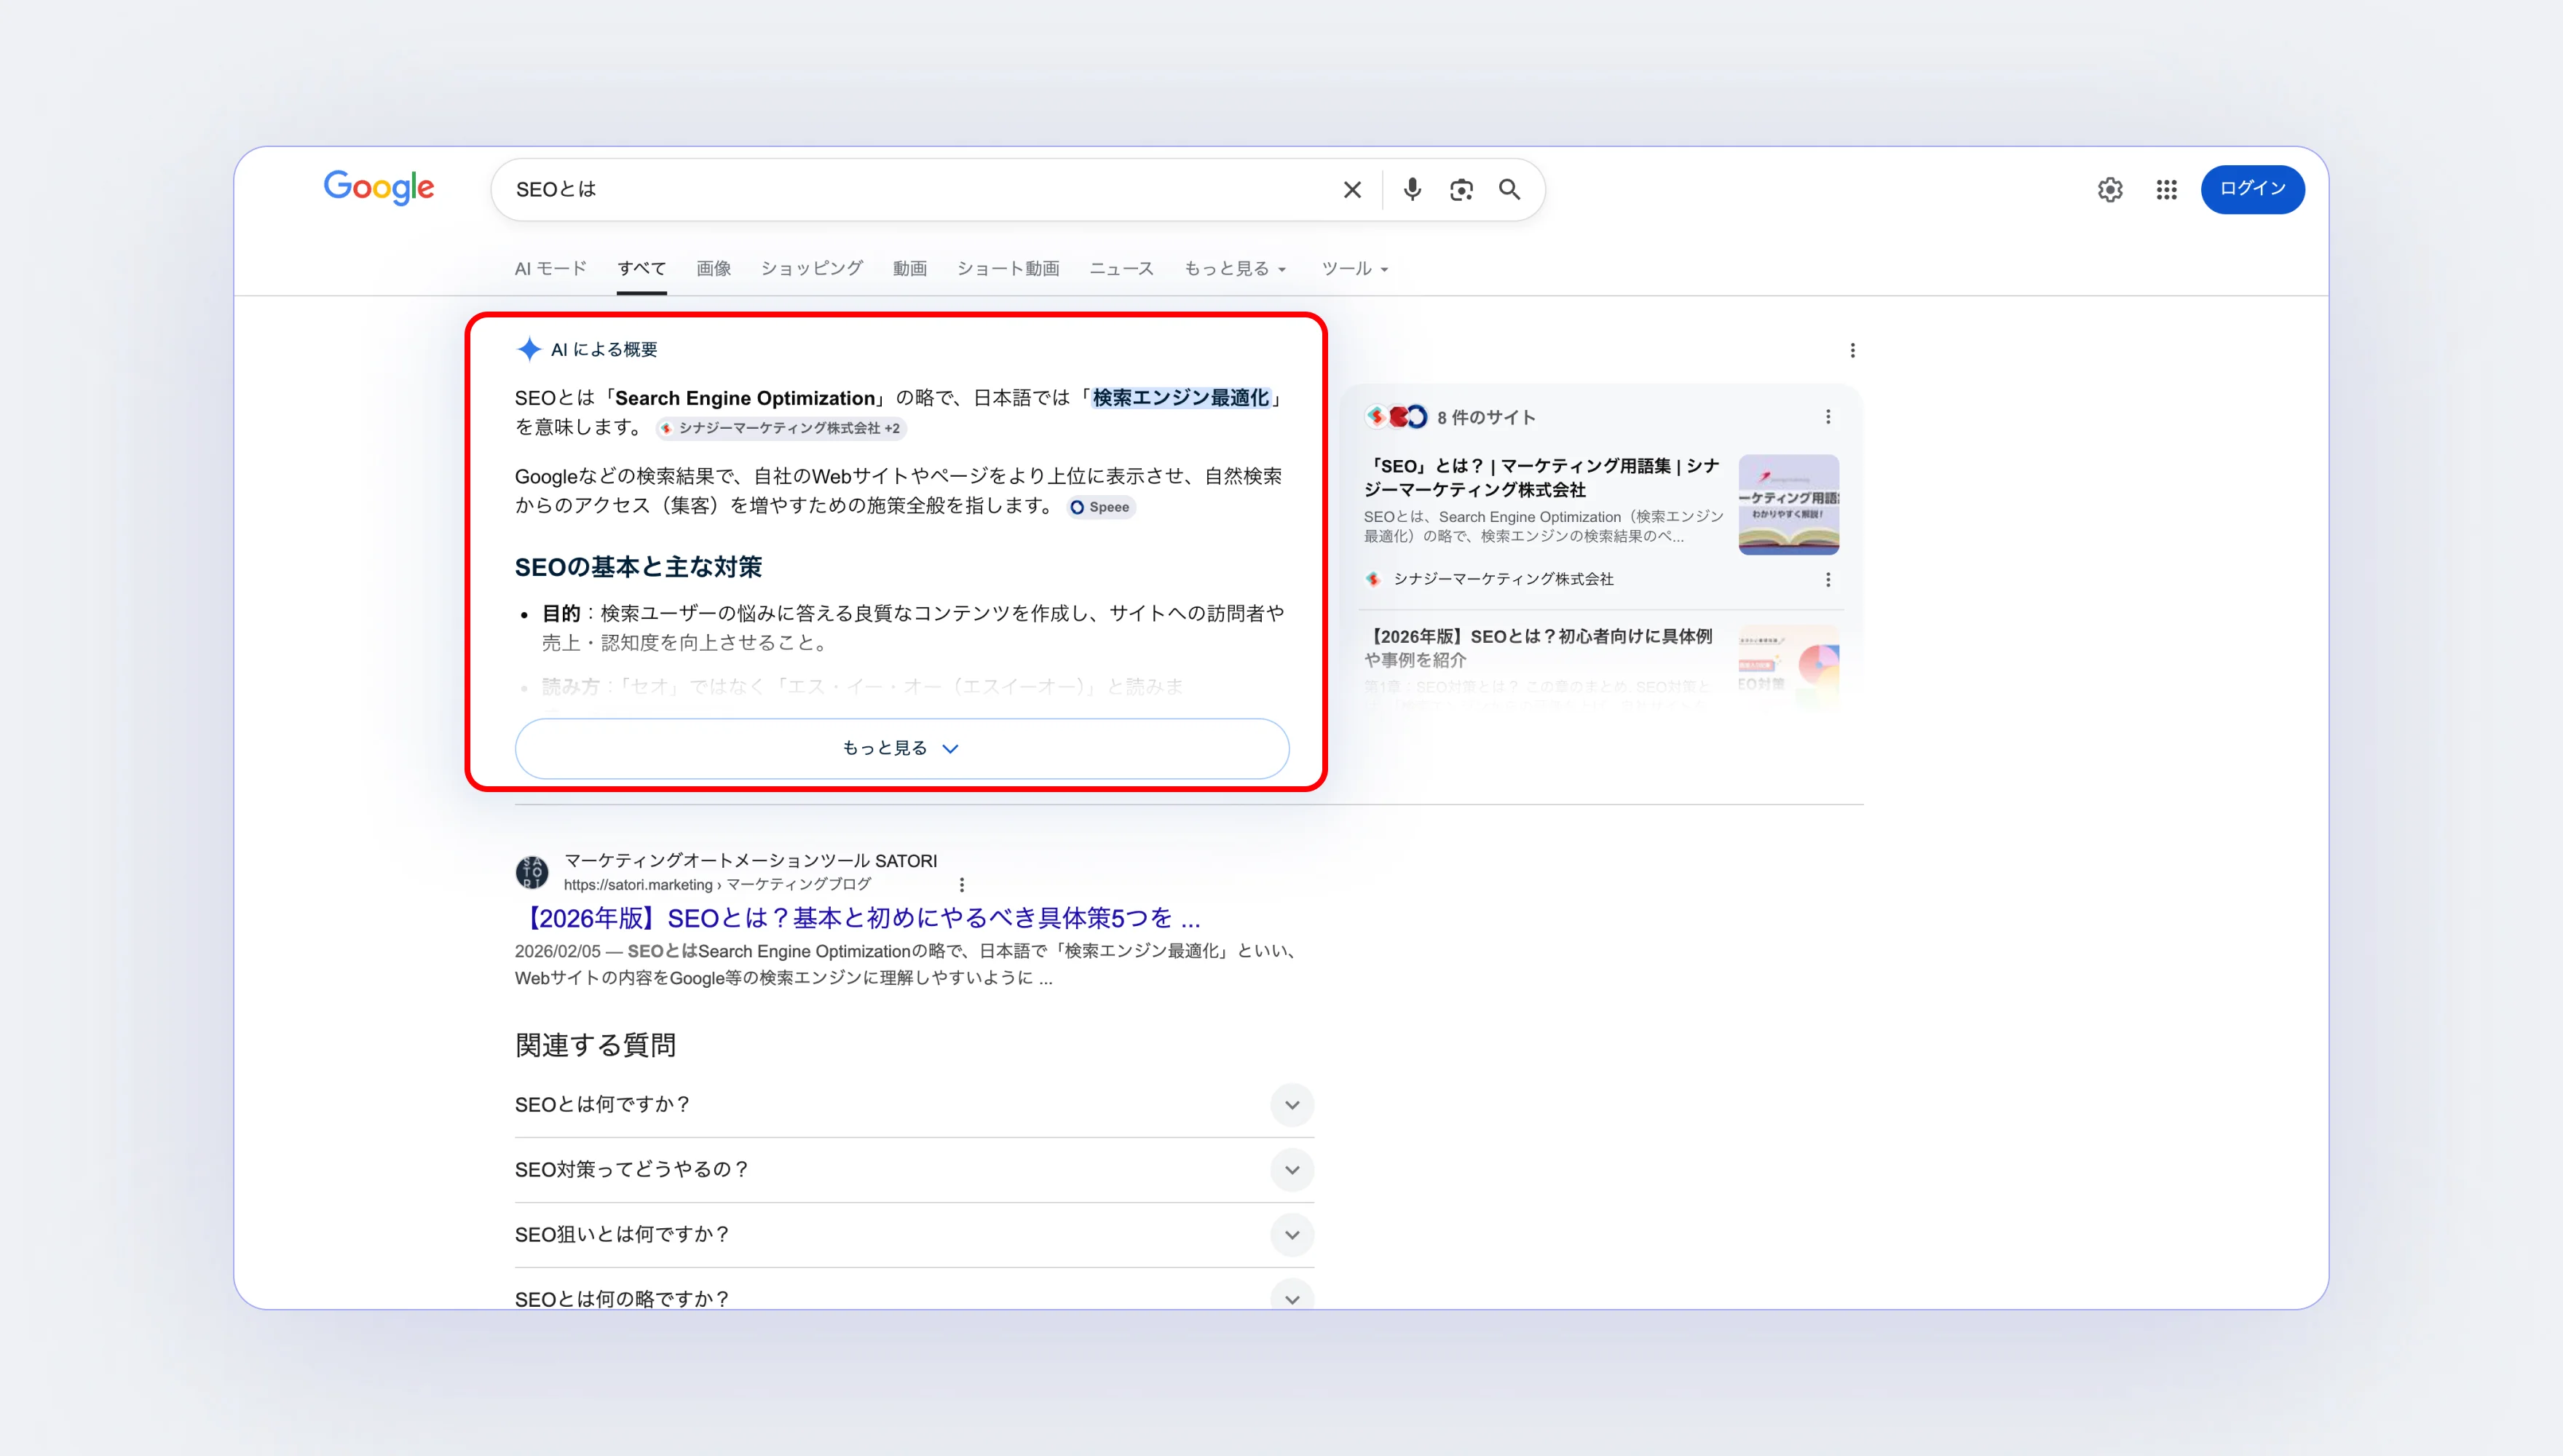Expand the question SEOとは何の略ですか？

(914, 1299)
